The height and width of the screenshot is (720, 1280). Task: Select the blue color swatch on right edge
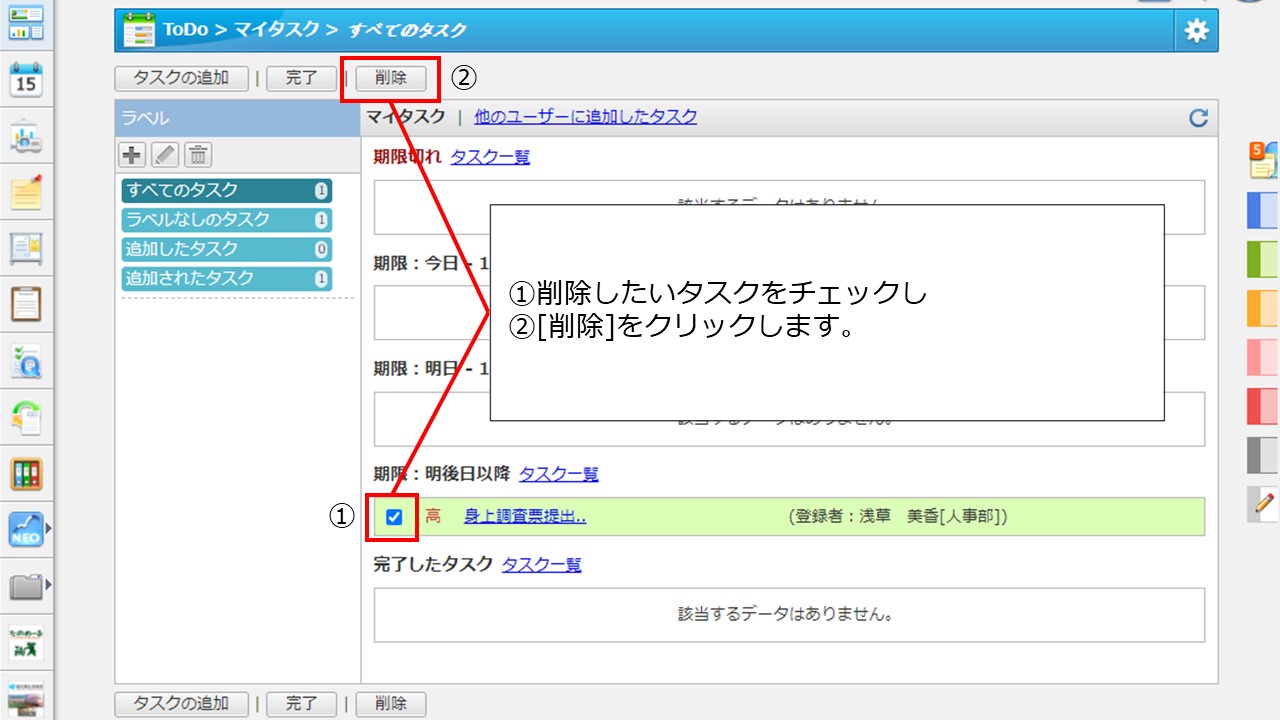1263,211
